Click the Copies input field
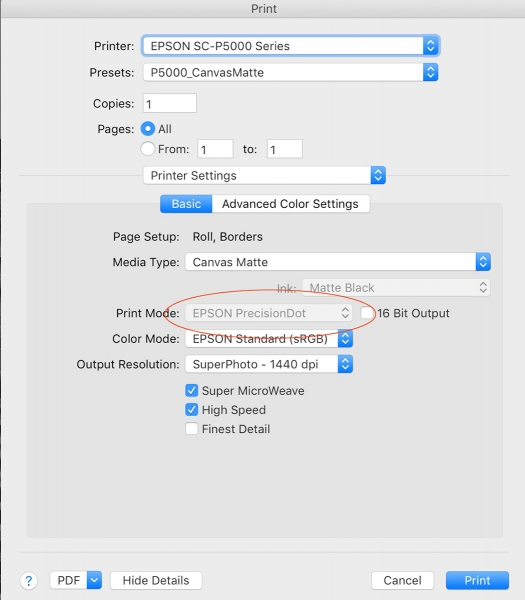 click(170, 103)
